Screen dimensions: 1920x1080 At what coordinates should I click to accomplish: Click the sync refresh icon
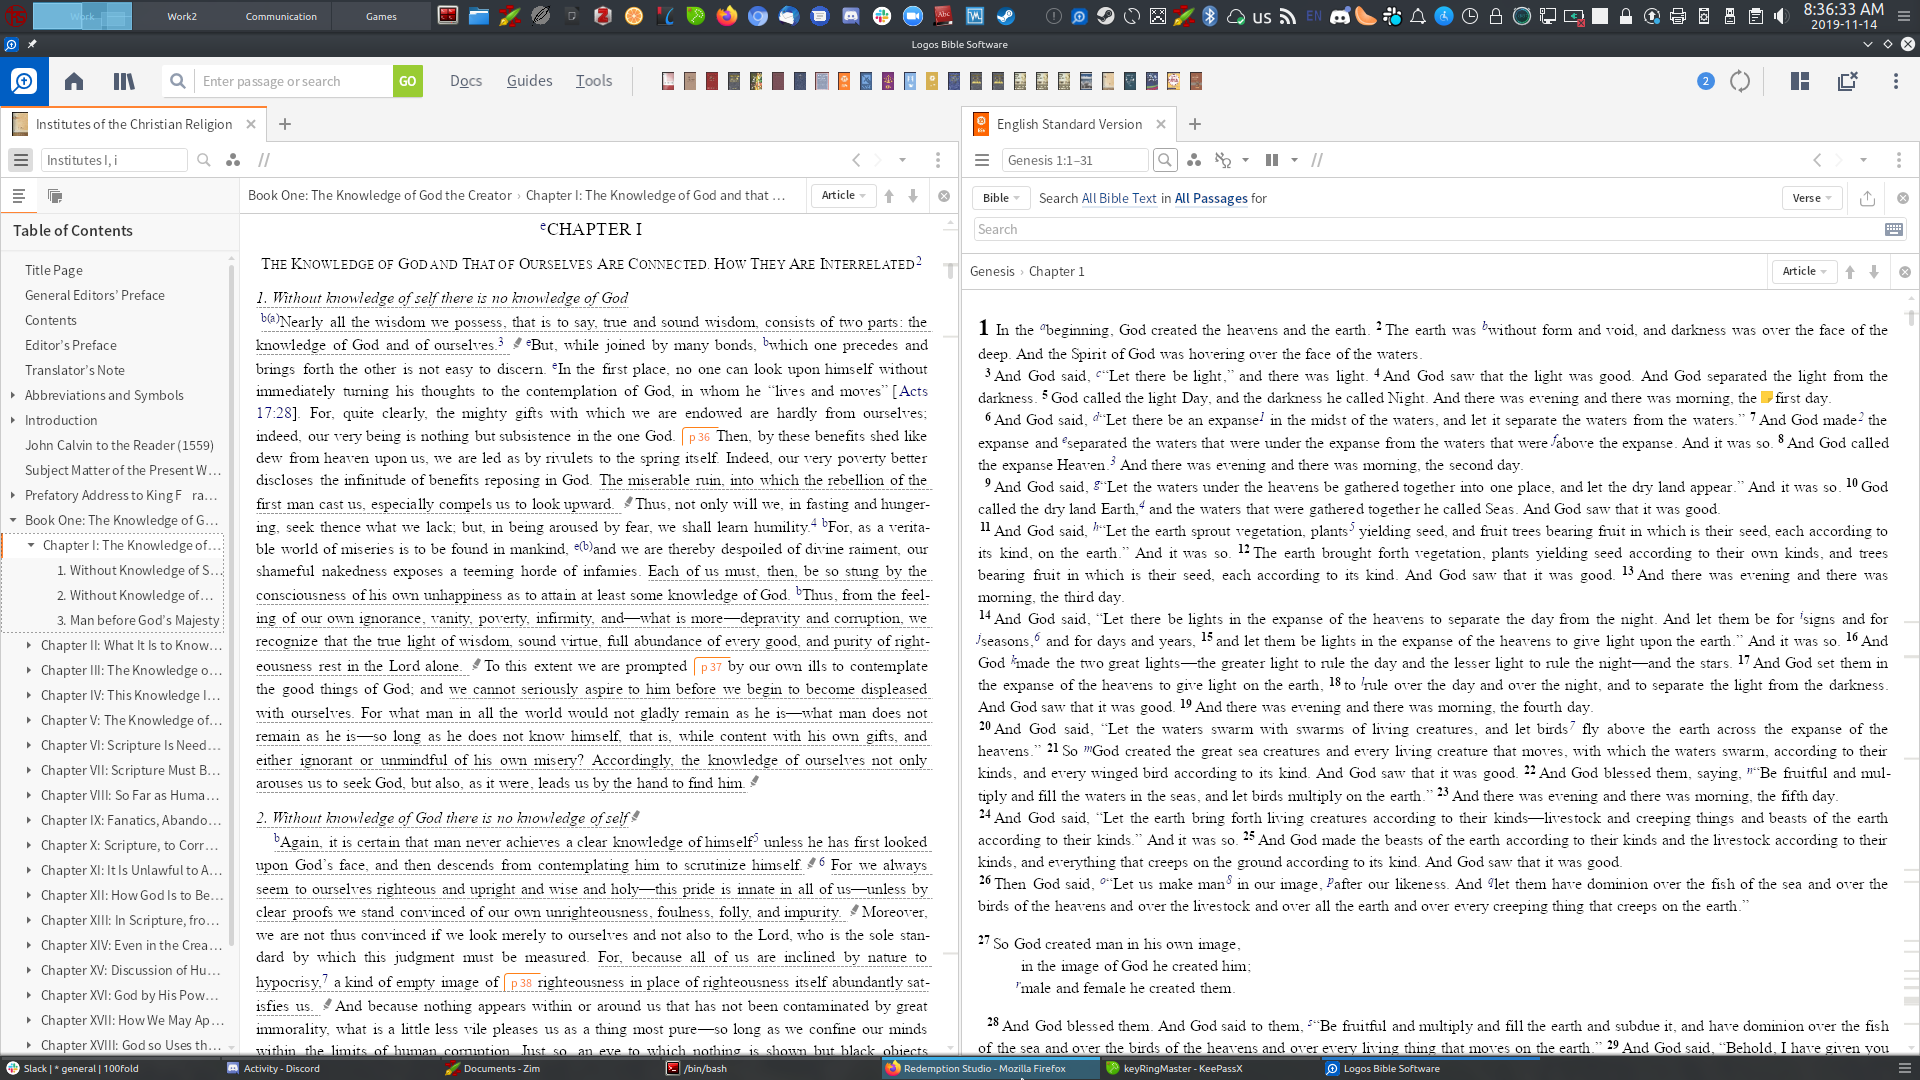(1740, 81)
